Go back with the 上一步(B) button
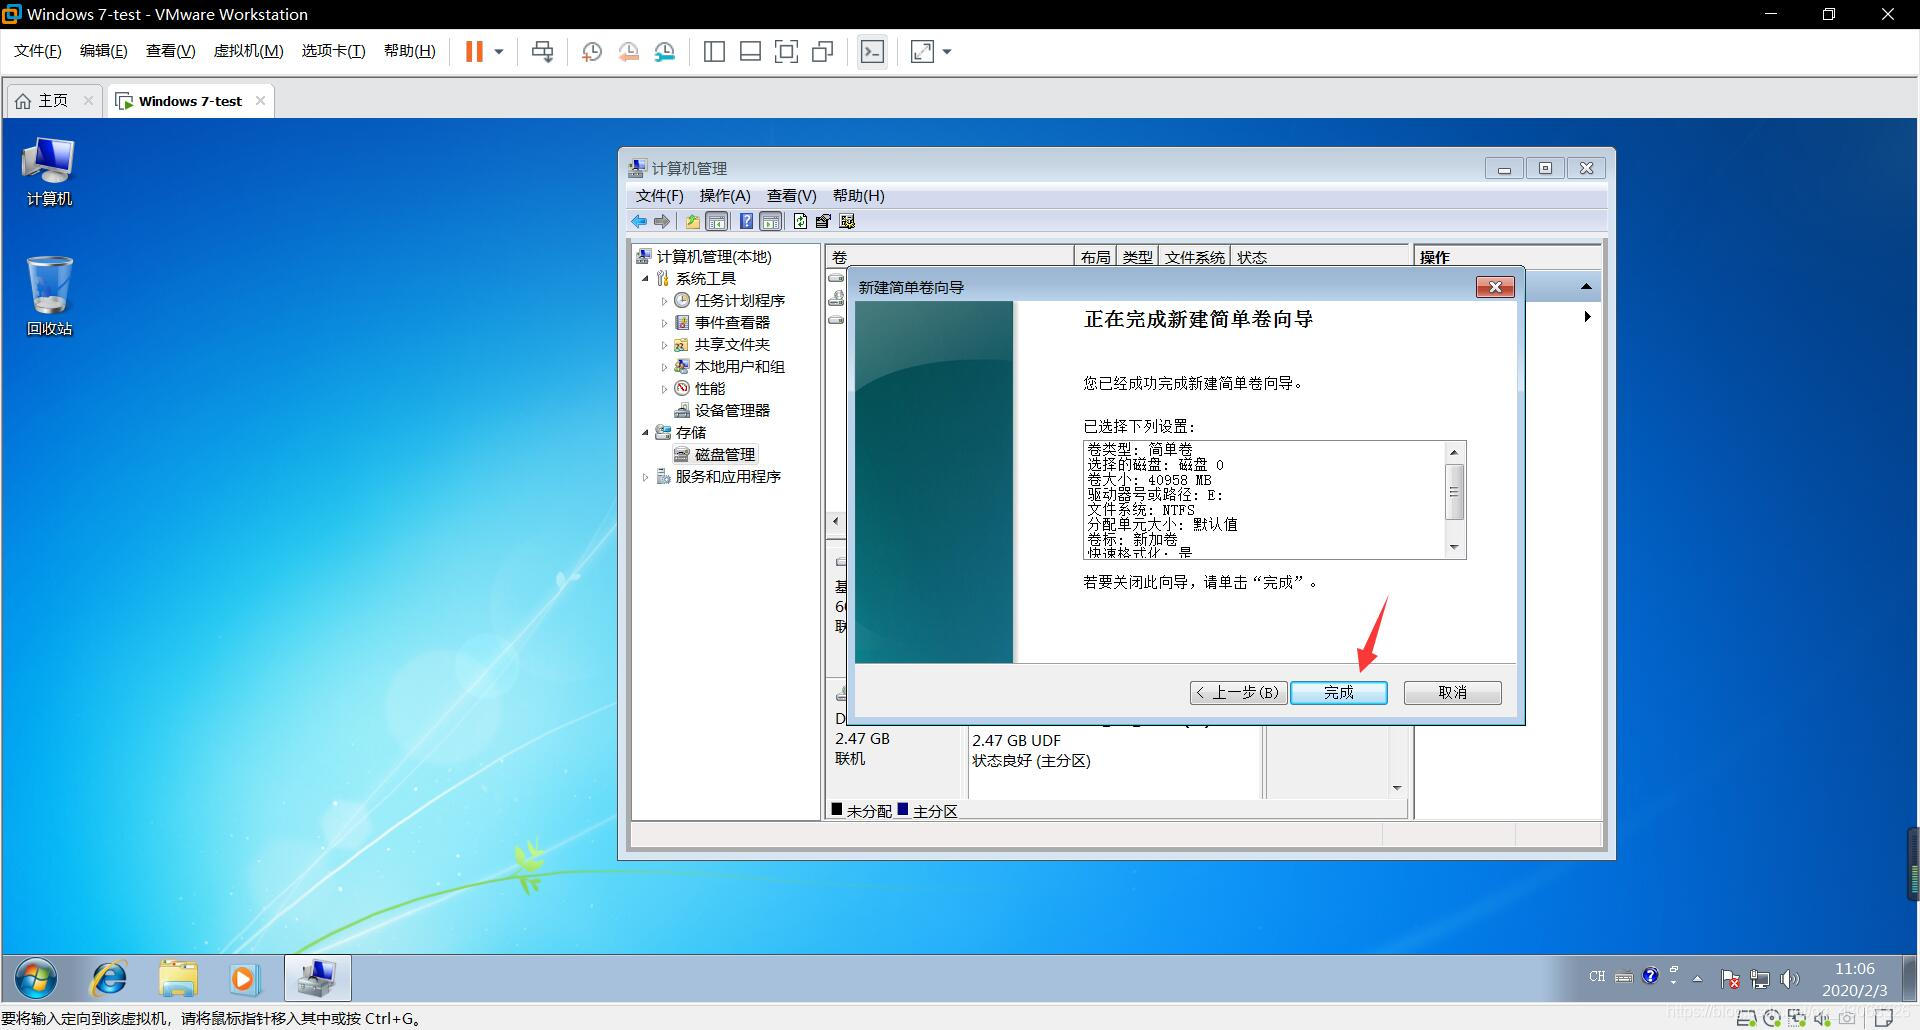Image resolution: width=1920 pixels, height=1030 pixels. [x=1238, y=692]
